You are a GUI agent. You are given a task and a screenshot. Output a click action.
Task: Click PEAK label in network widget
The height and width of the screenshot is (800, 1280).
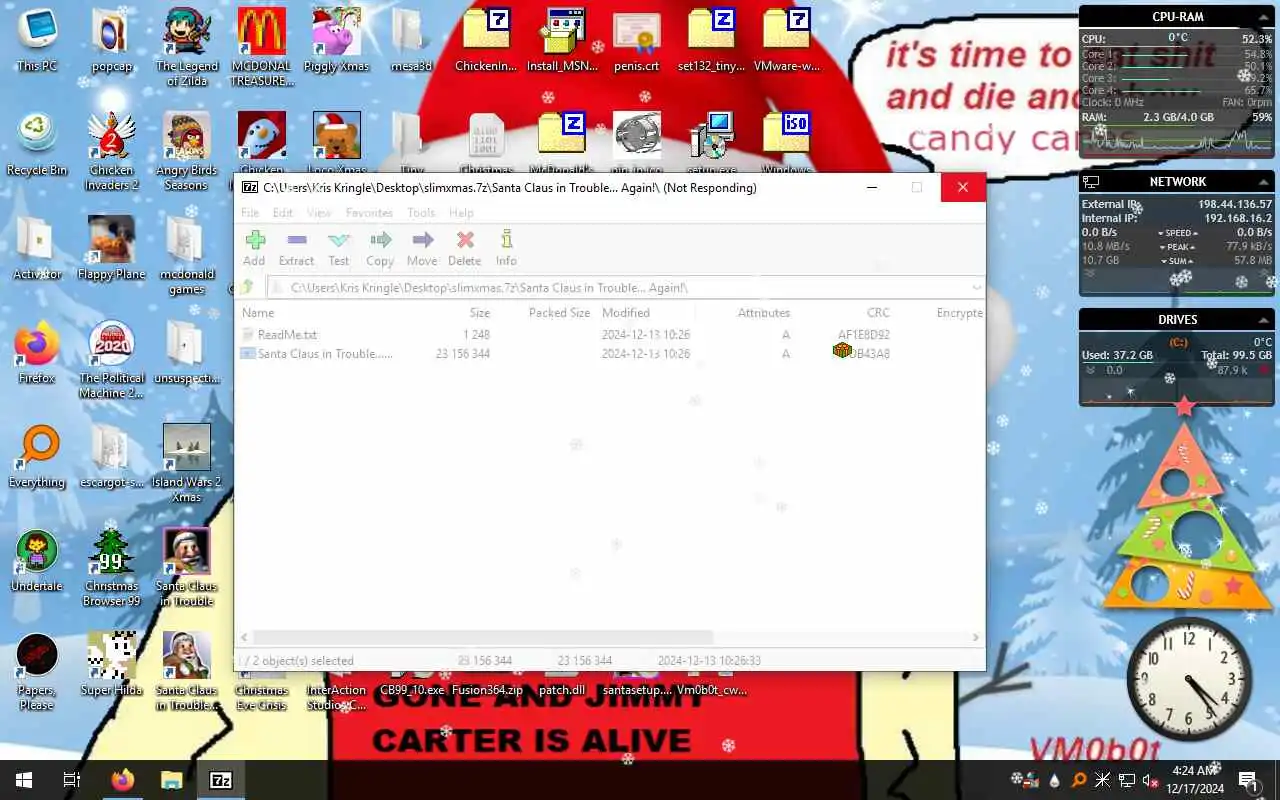pos(1178,247)
